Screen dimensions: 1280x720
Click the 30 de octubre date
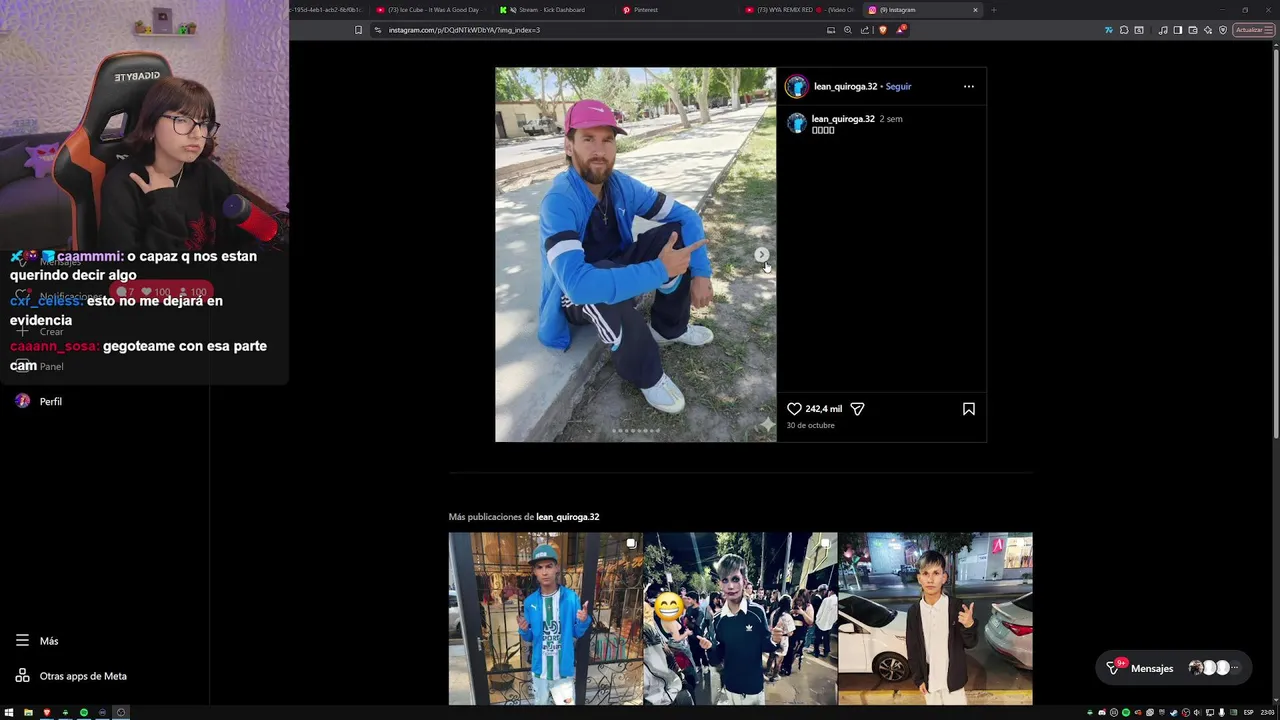coord(810,425)
